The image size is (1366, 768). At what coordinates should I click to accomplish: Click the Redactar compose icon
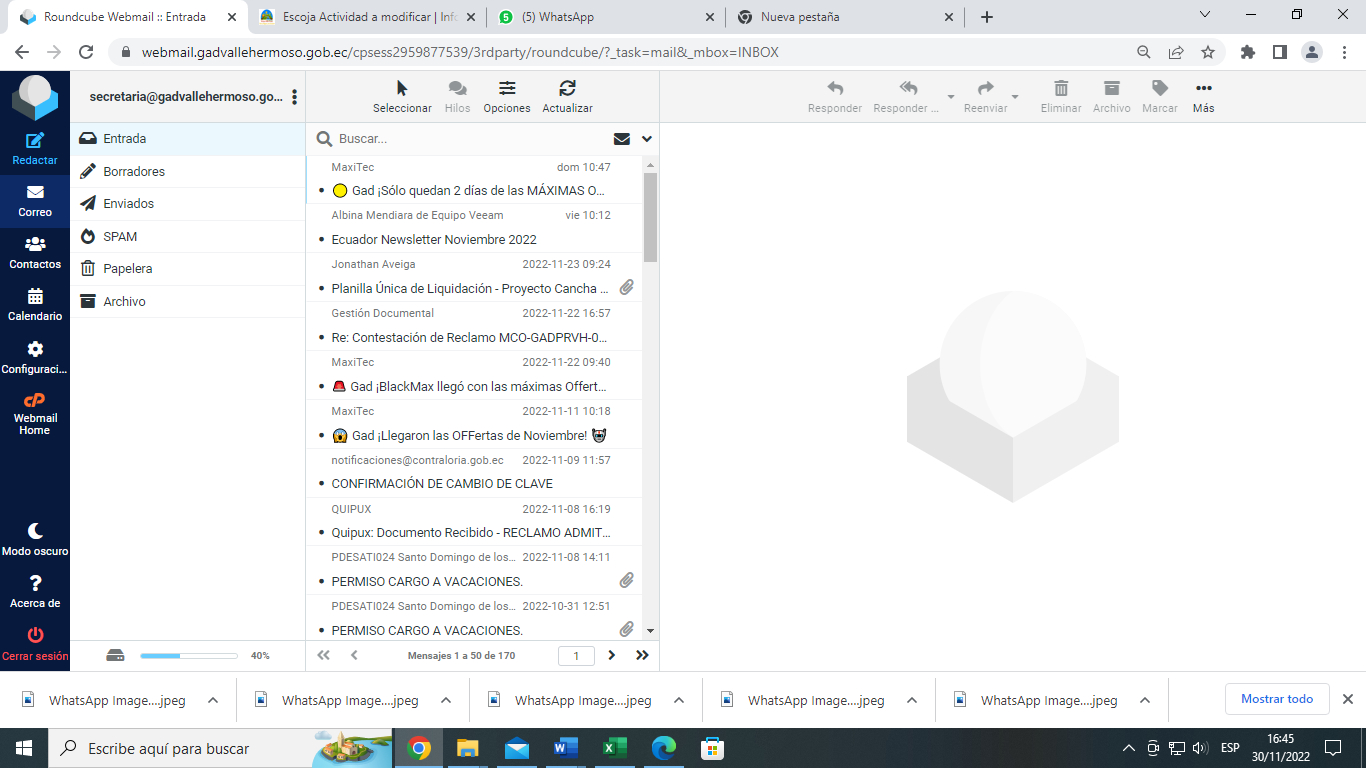[35, 142]
